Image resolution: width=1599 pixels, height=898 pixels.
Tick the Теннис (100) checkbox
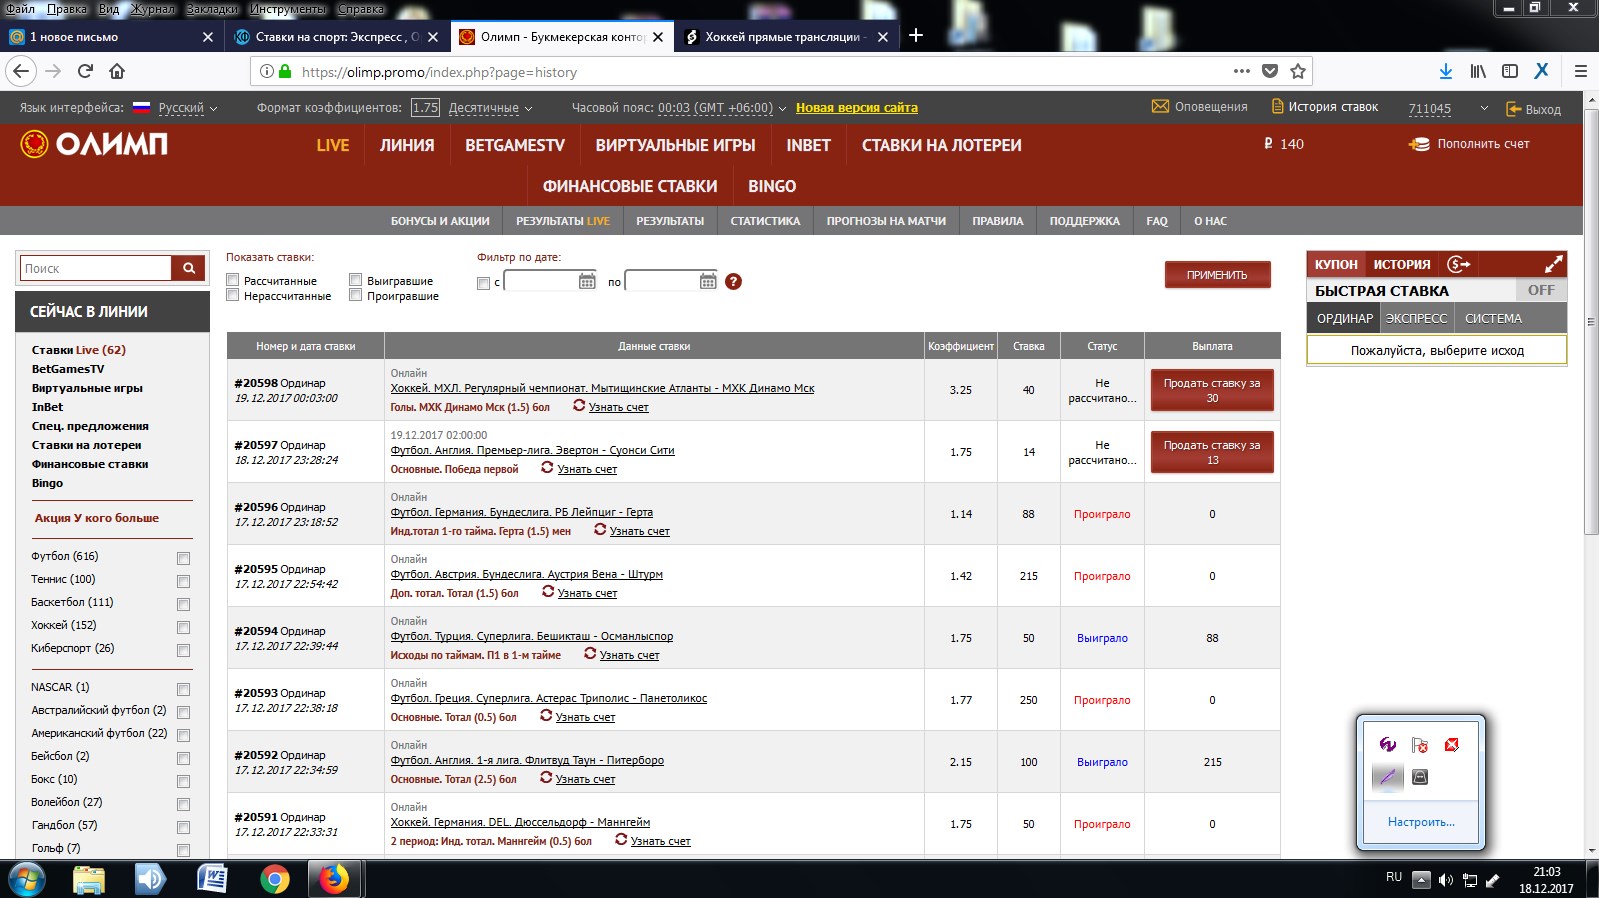click(x=183, y=581)
